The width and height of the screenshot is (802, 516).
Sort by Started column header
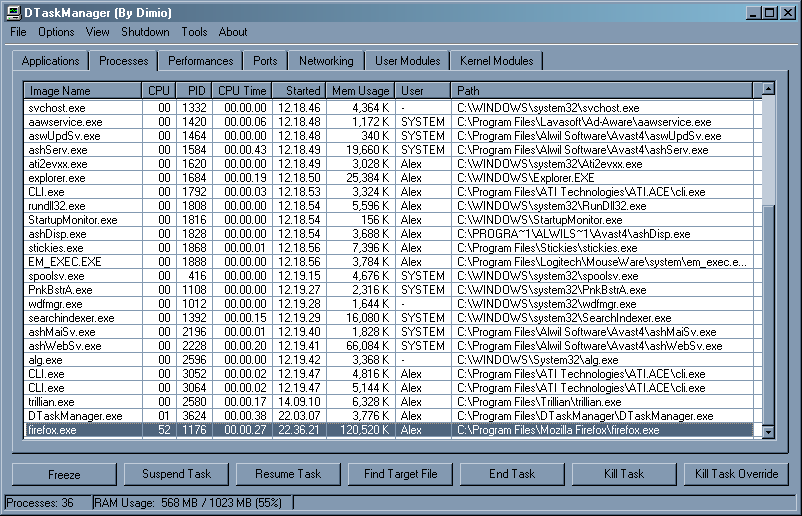[x=299, y=91]
